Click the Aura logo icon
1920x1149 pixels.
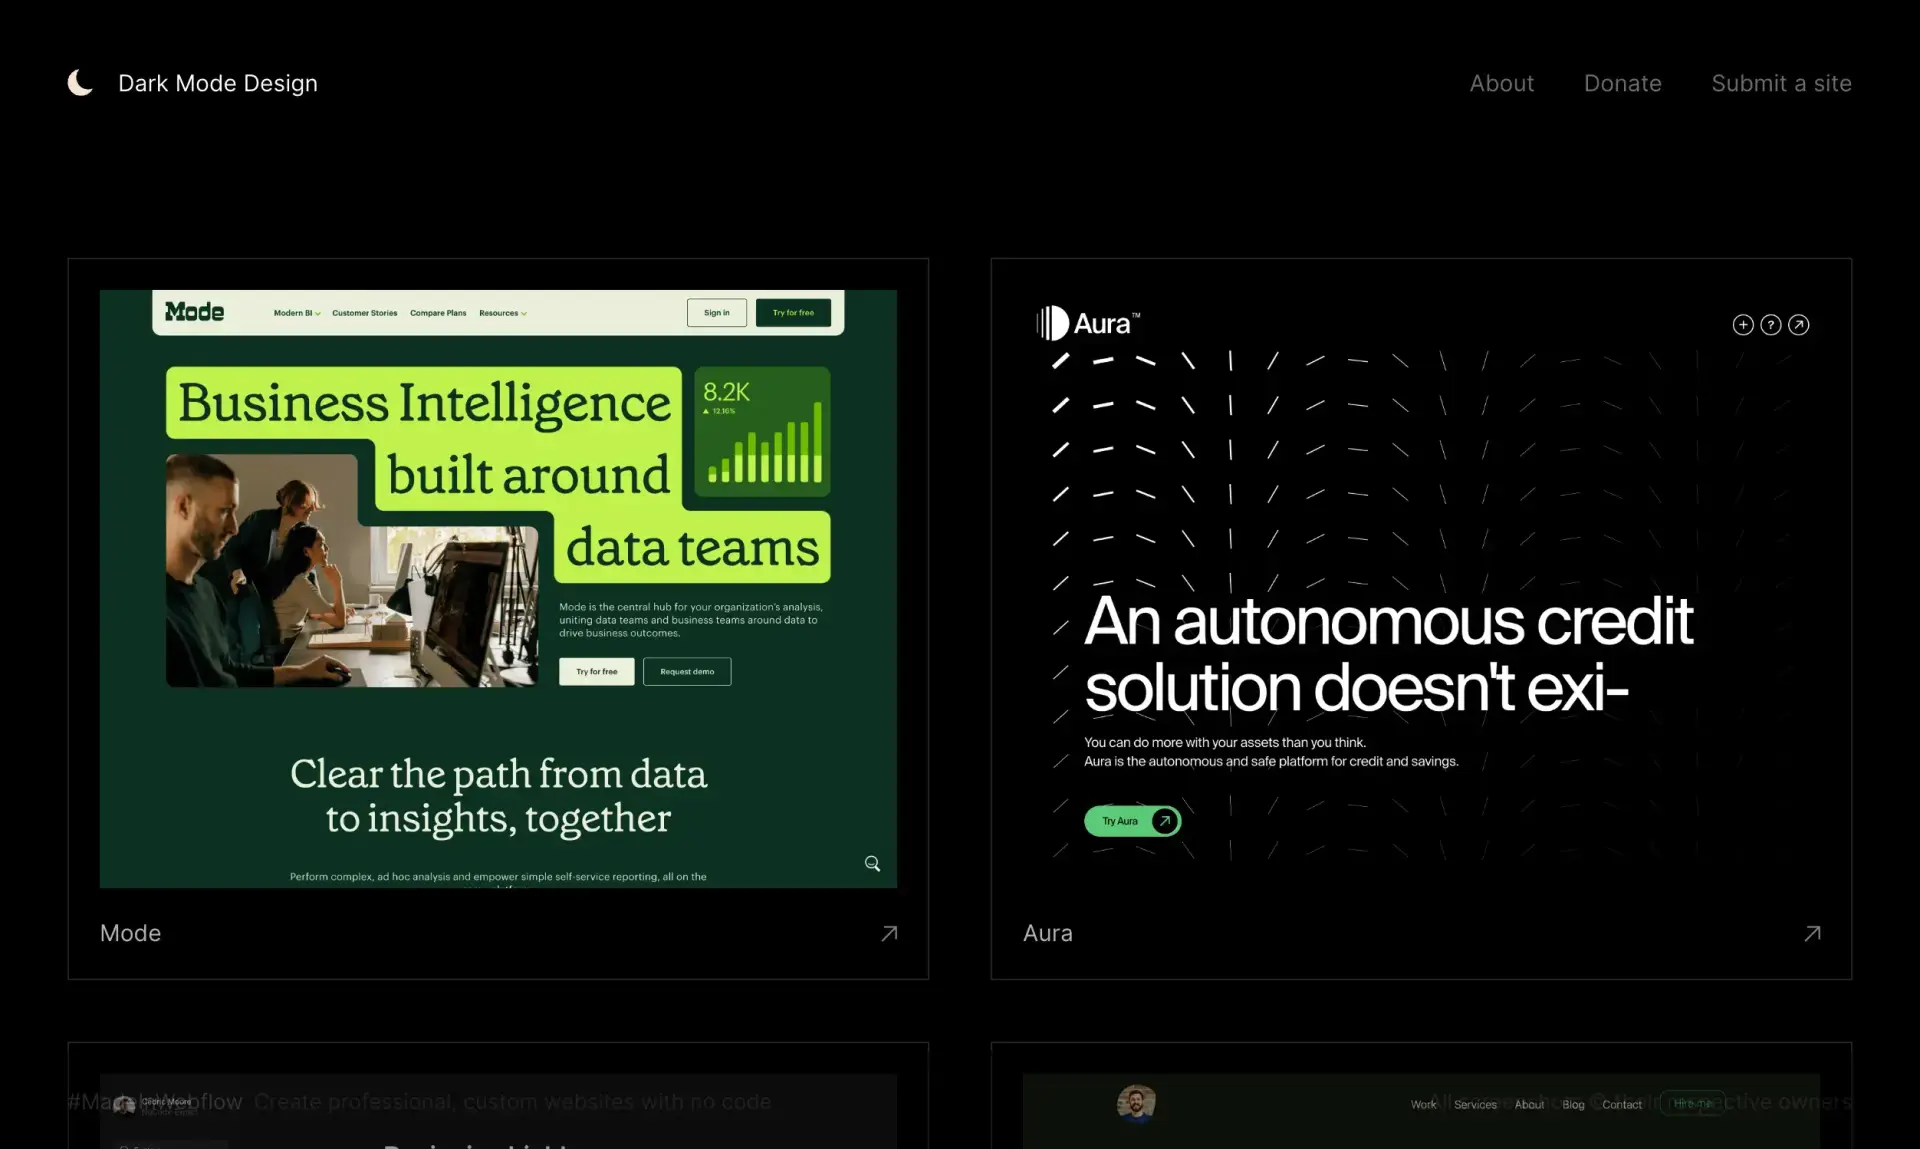point(1052,322)
